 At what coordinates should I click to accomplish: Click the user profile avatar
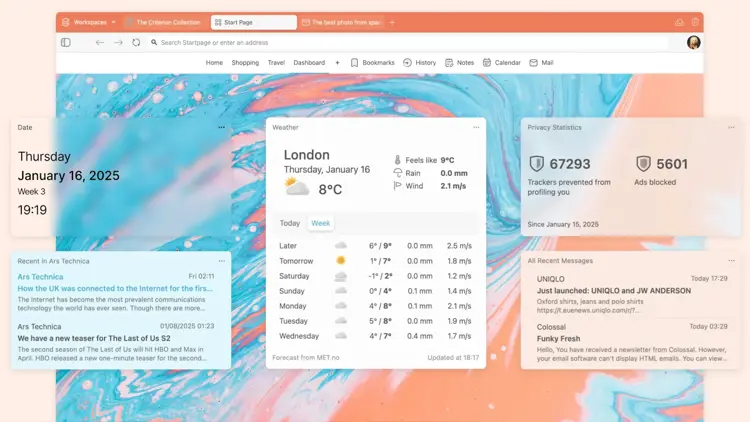(693, 43)
